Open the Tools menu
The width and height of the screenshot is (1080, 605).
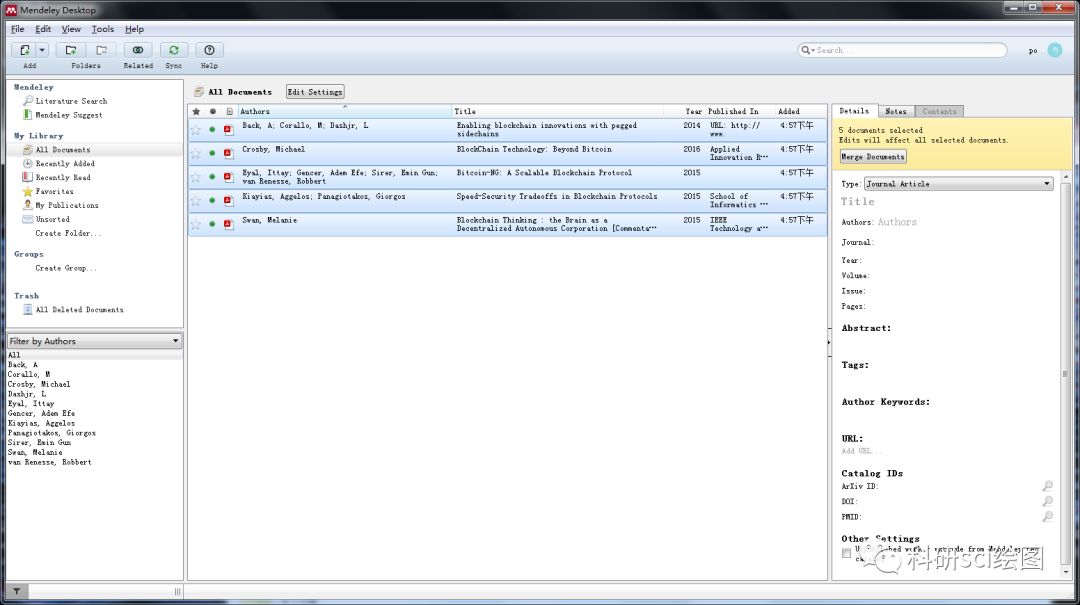click(103, 29)
